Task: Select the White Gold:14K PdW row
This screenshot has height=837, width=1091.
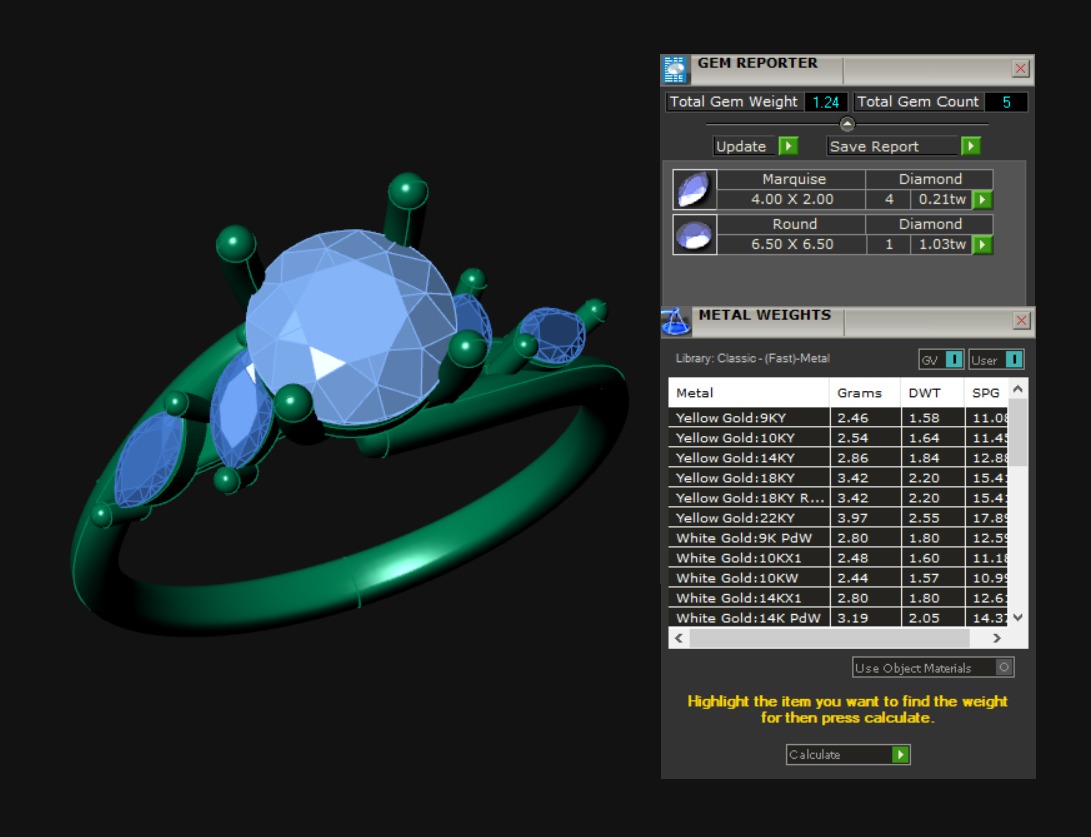Action: (838, 618)
